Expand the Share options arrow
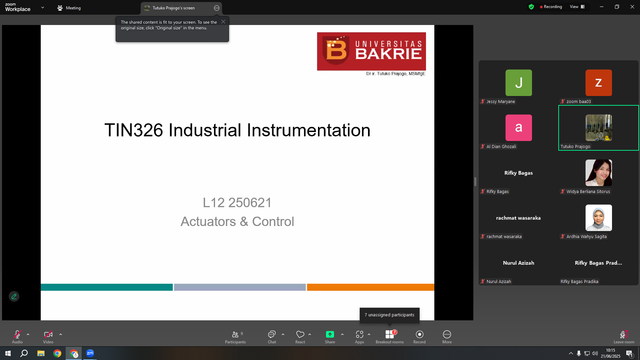640x360 pixels. click(342, 334)
